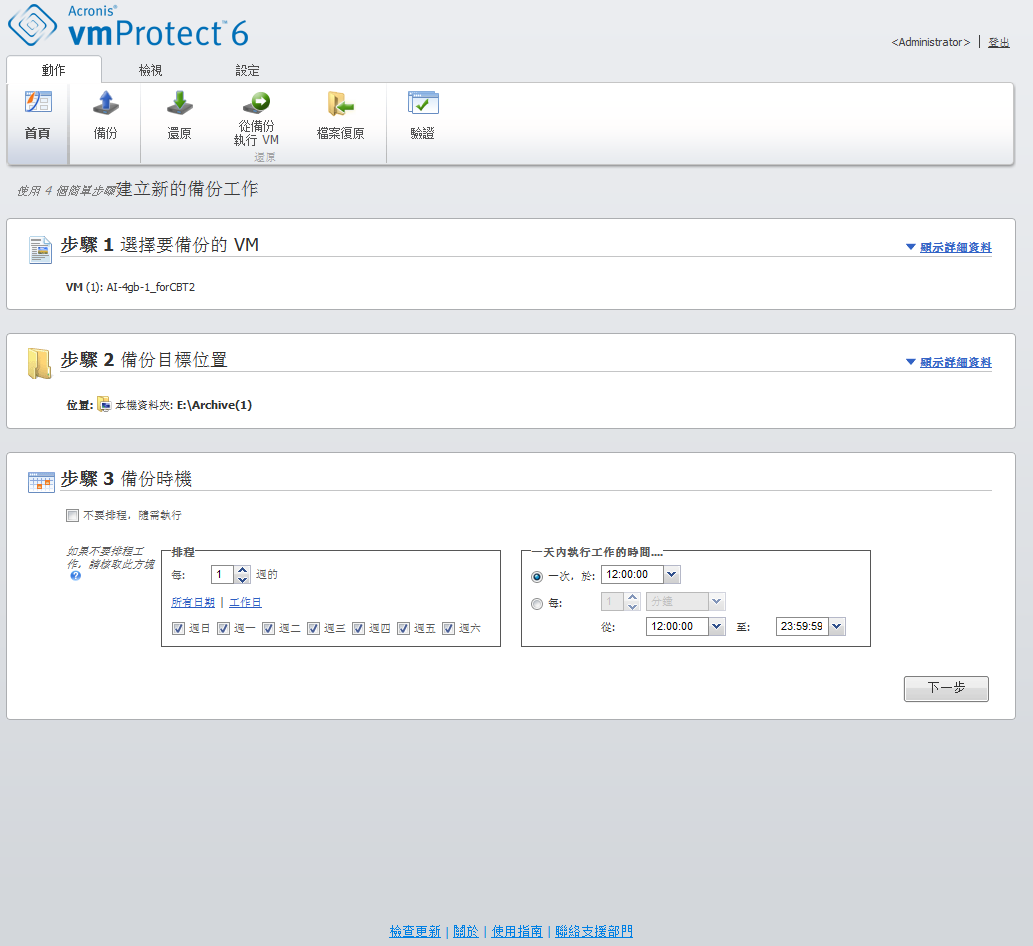Uncheck the 週日 day checkbox
1033x946 pixels.
point(178,629)
